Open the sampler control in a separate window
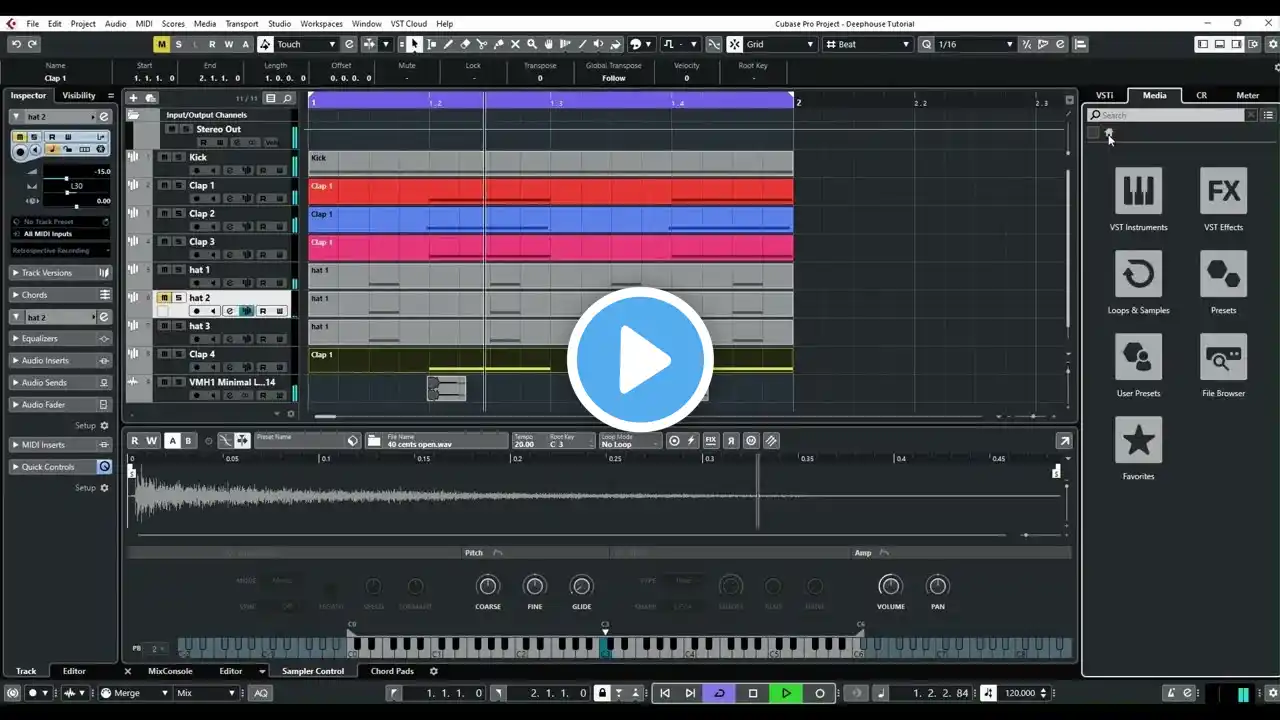 pyautogui.click(x=1064, y=440)
